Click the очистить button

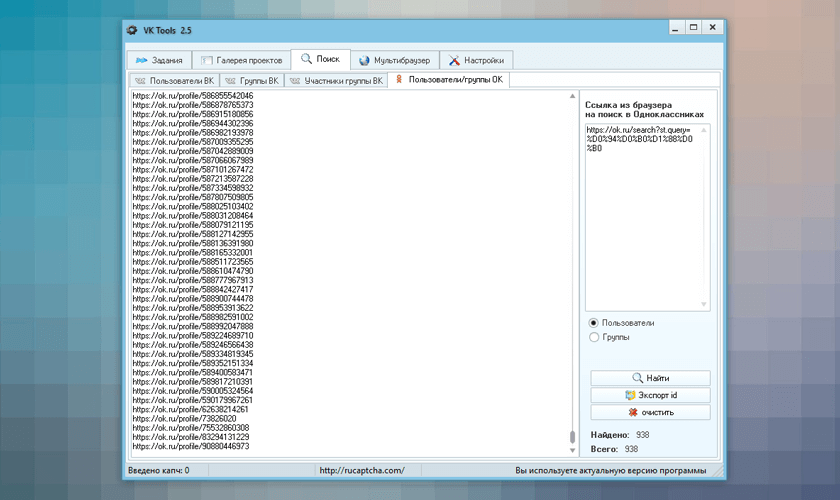click(650, 412)
